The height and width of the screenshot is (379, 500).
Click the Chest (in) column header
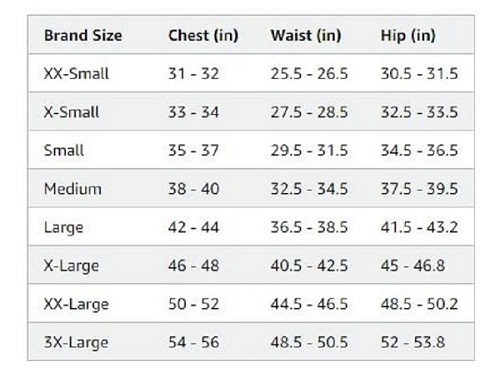(203, 35)
